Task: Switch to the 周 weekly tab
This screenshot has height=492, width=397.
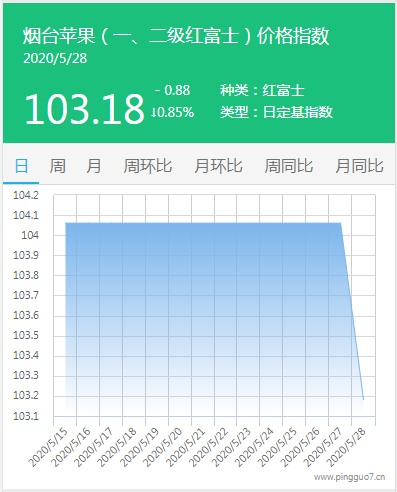Action: pyautogui.click(x=57, y=166)
